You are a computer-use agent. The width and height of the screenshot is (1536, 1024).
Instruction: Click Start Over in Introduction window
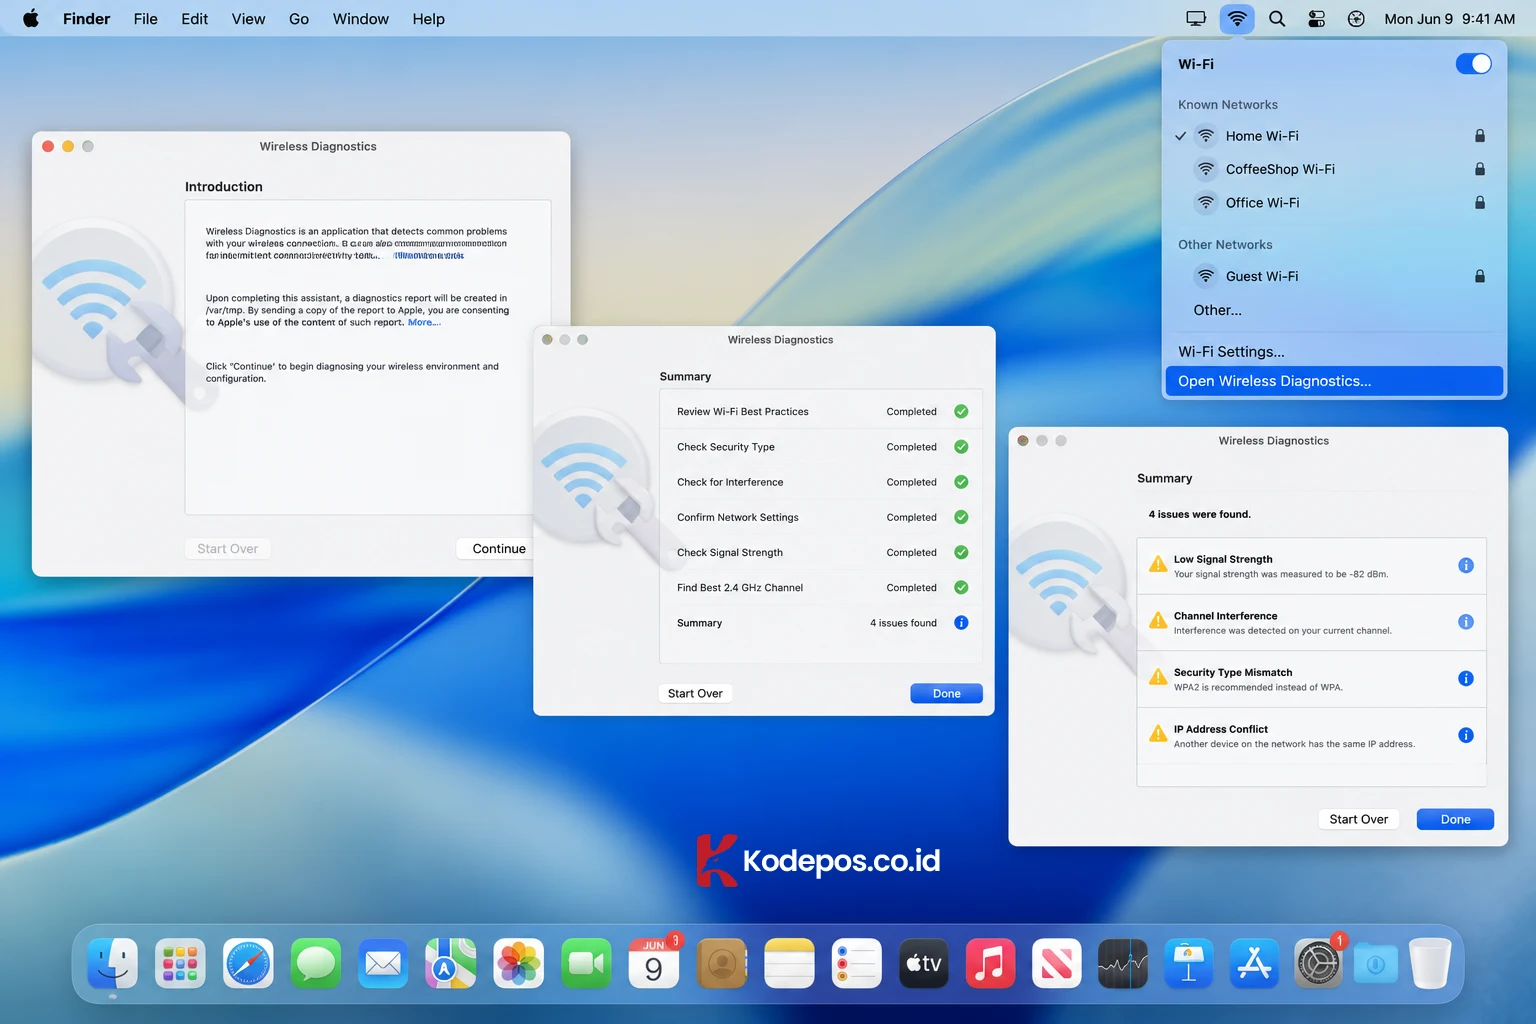point(228,548)
